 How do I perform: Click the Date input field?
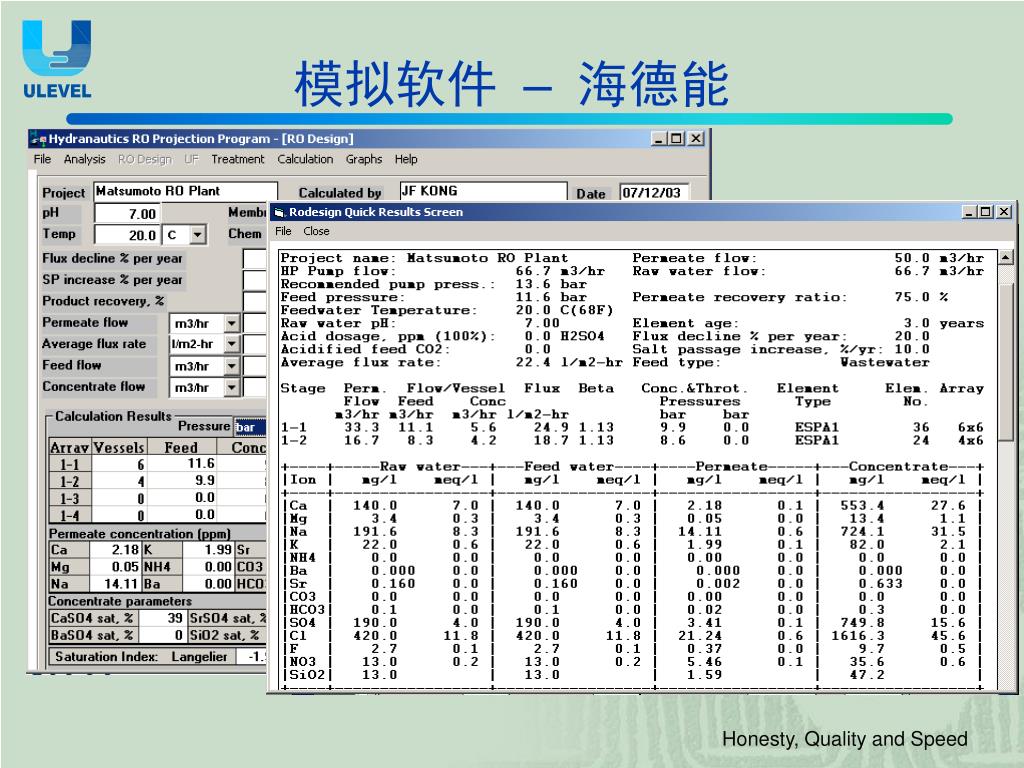click(x=654, y=193)
